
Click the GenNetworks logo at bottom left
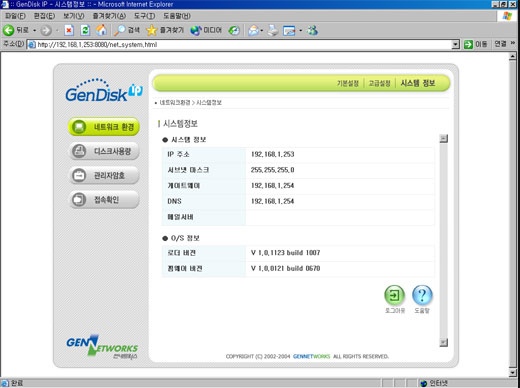102,347
